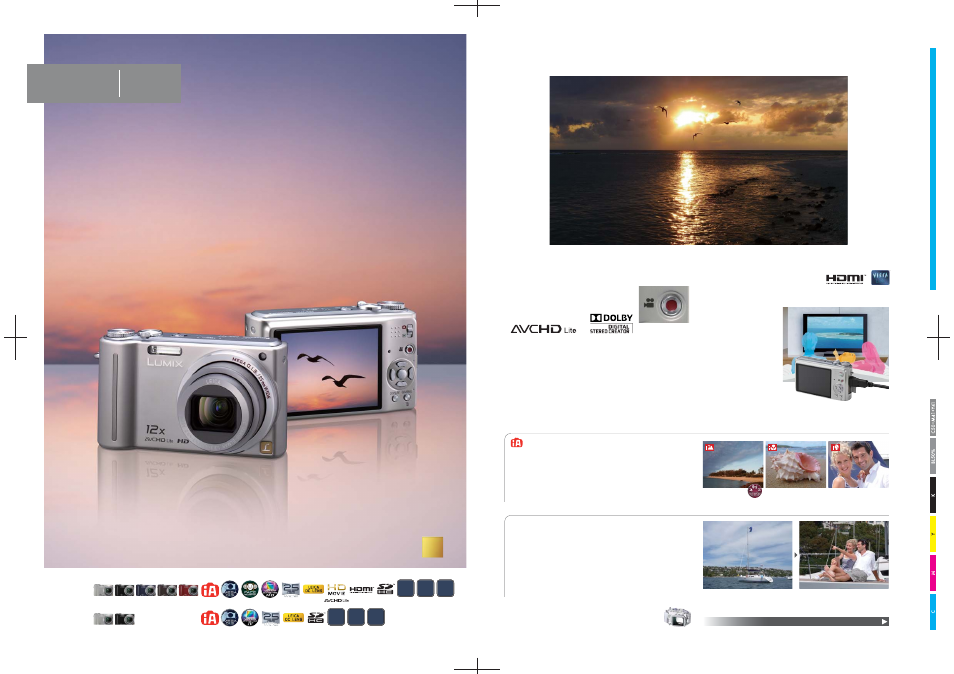Click the sunset over sea photo

click(x=698, y=161)
